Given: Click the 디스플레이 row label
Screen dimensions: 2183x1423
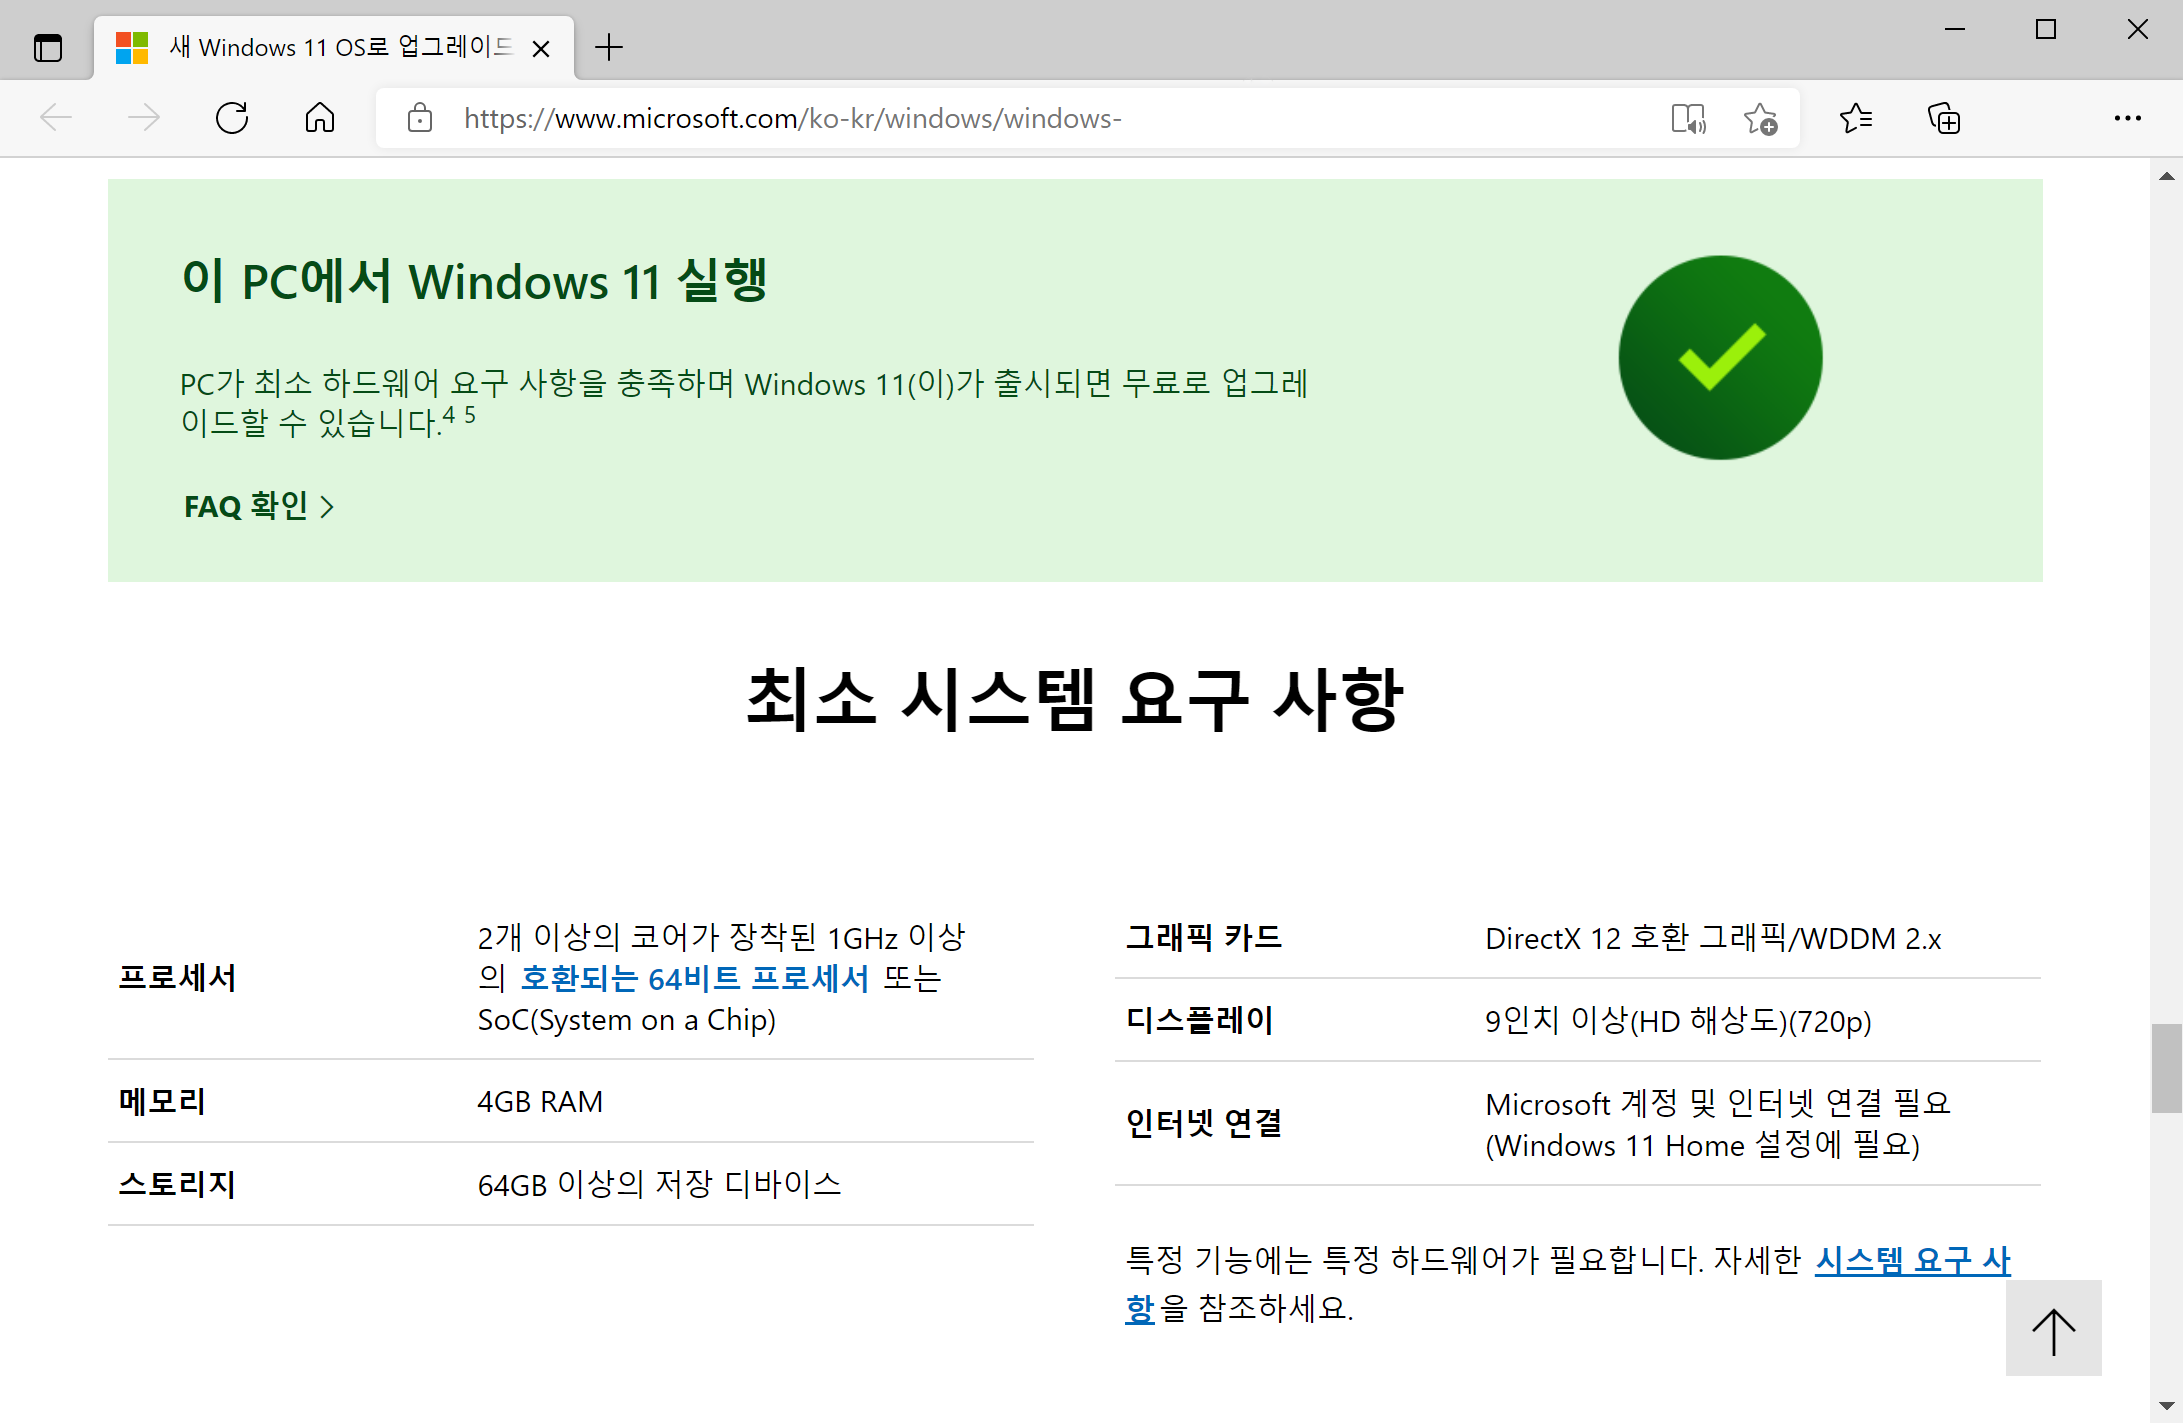Looking at the screenshot, I should click(1199, 1020).
